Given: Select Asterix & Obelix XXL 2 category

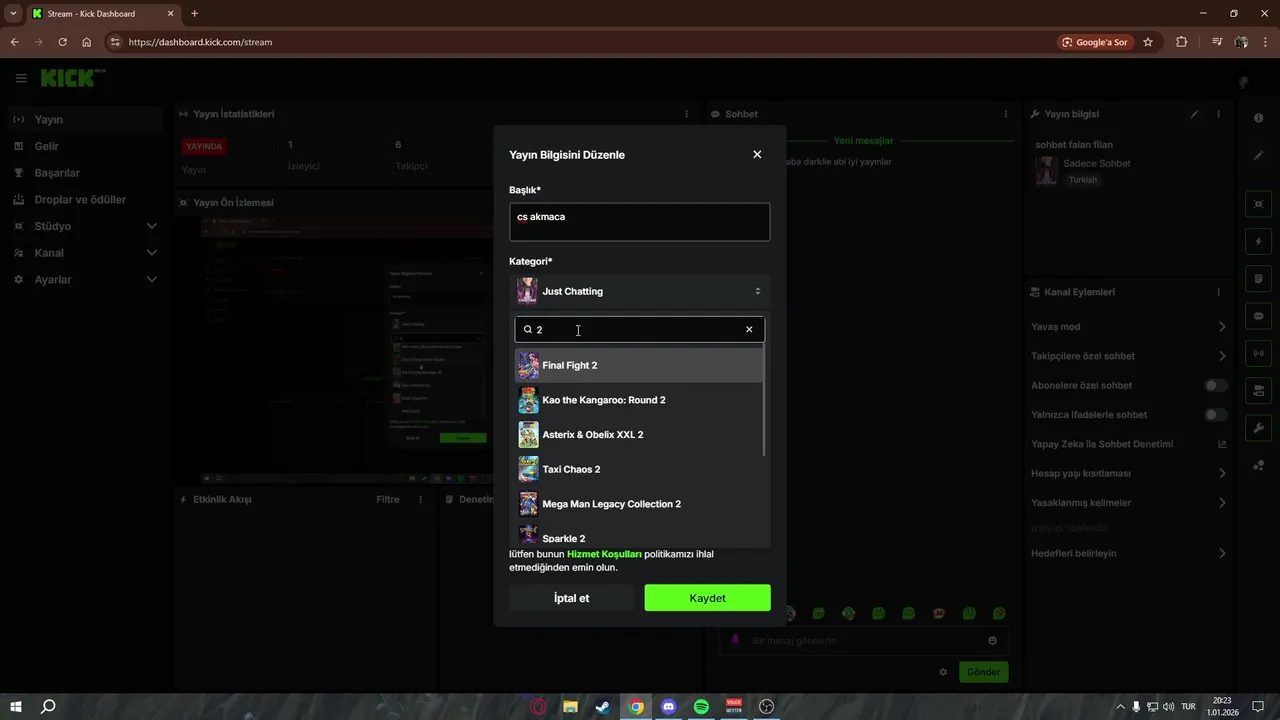Looking at the screenshot, I should pyautogui.click(x=638, y=435).
